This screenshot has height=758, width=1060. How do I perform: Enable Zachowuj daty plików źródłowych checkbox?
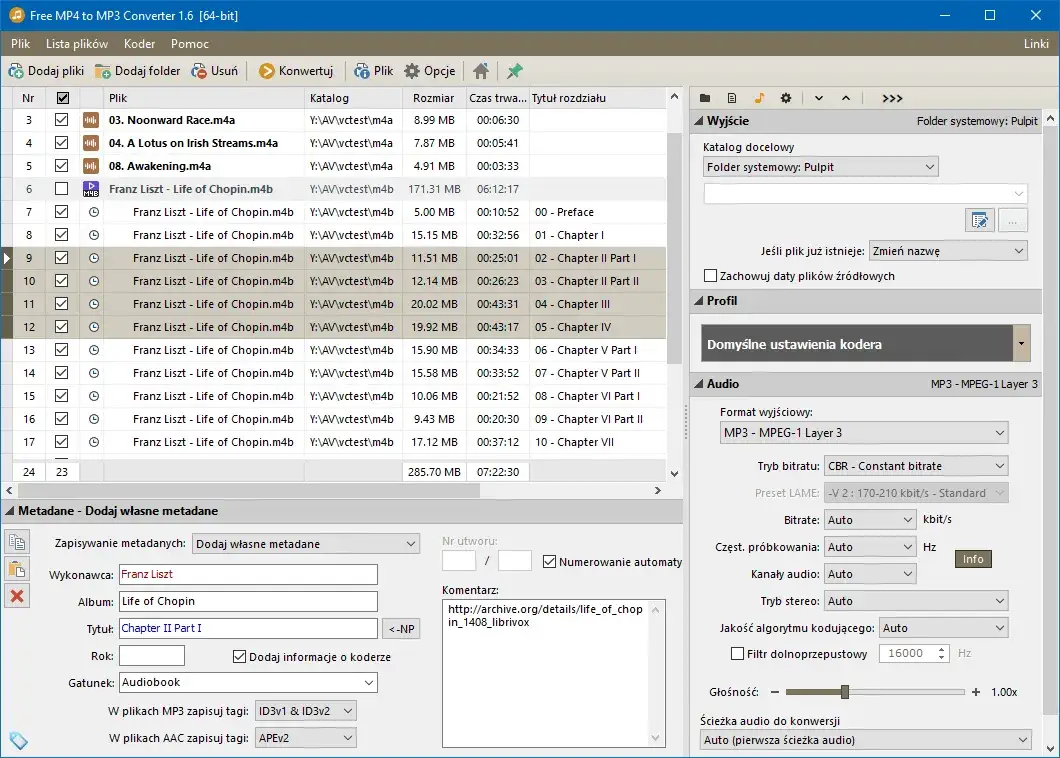(710, 276)
